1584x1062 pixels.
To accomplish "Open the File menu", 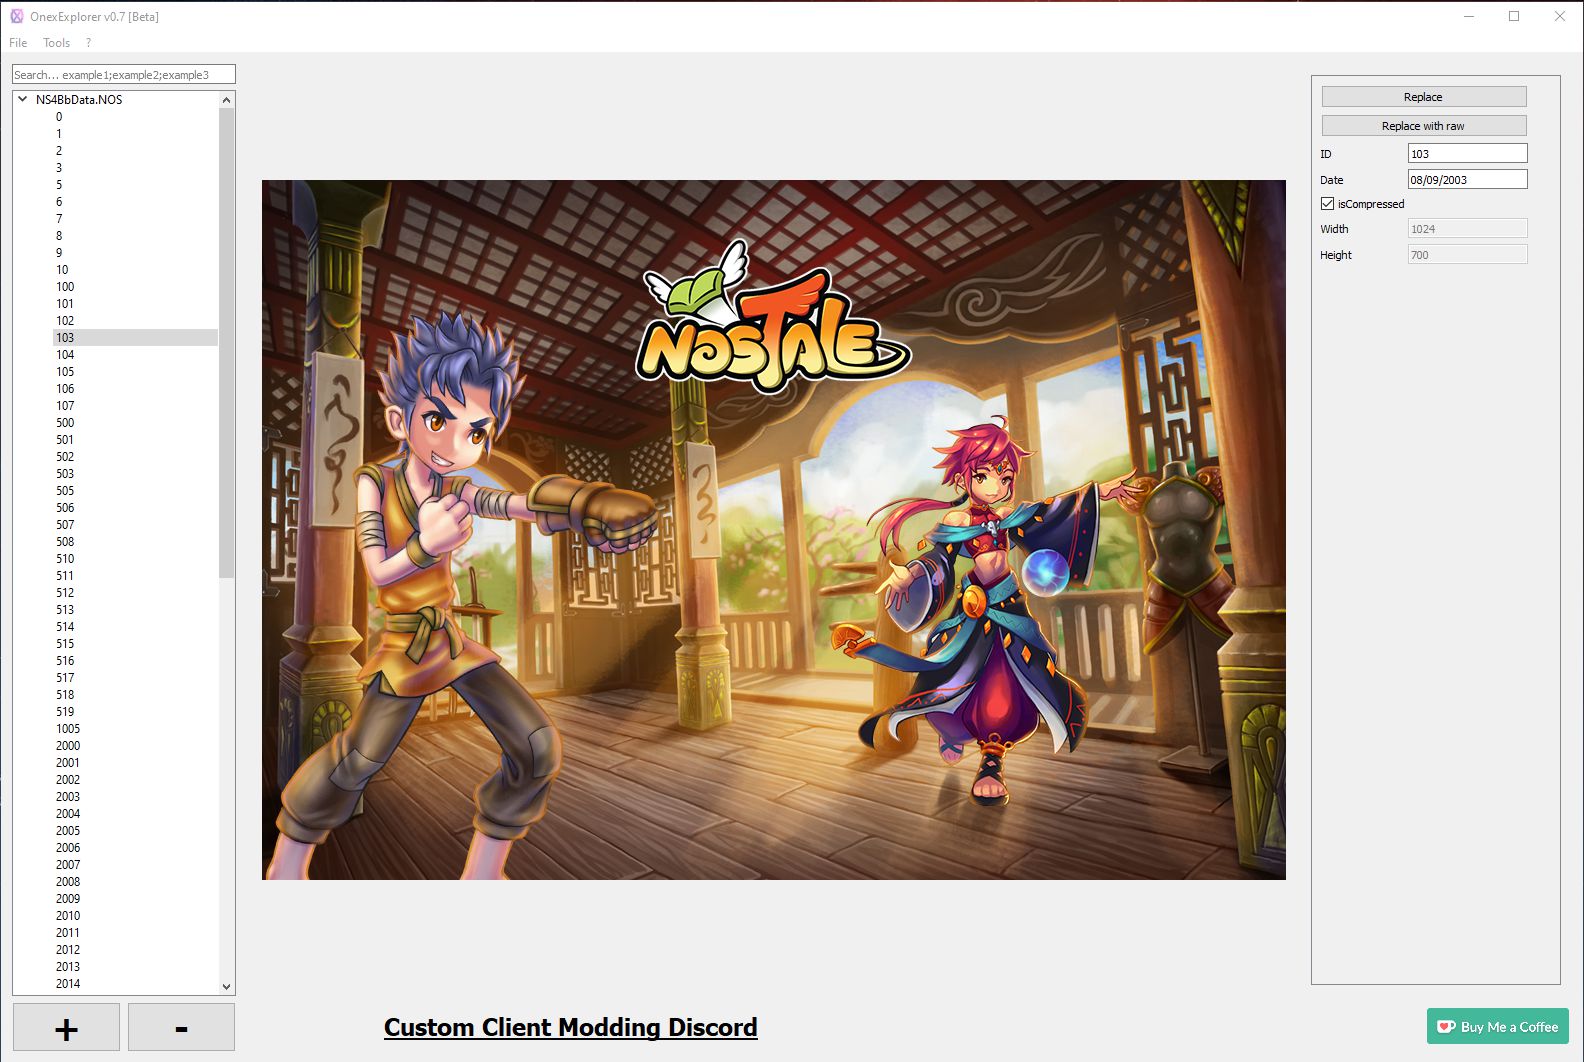I will [18, 43].
